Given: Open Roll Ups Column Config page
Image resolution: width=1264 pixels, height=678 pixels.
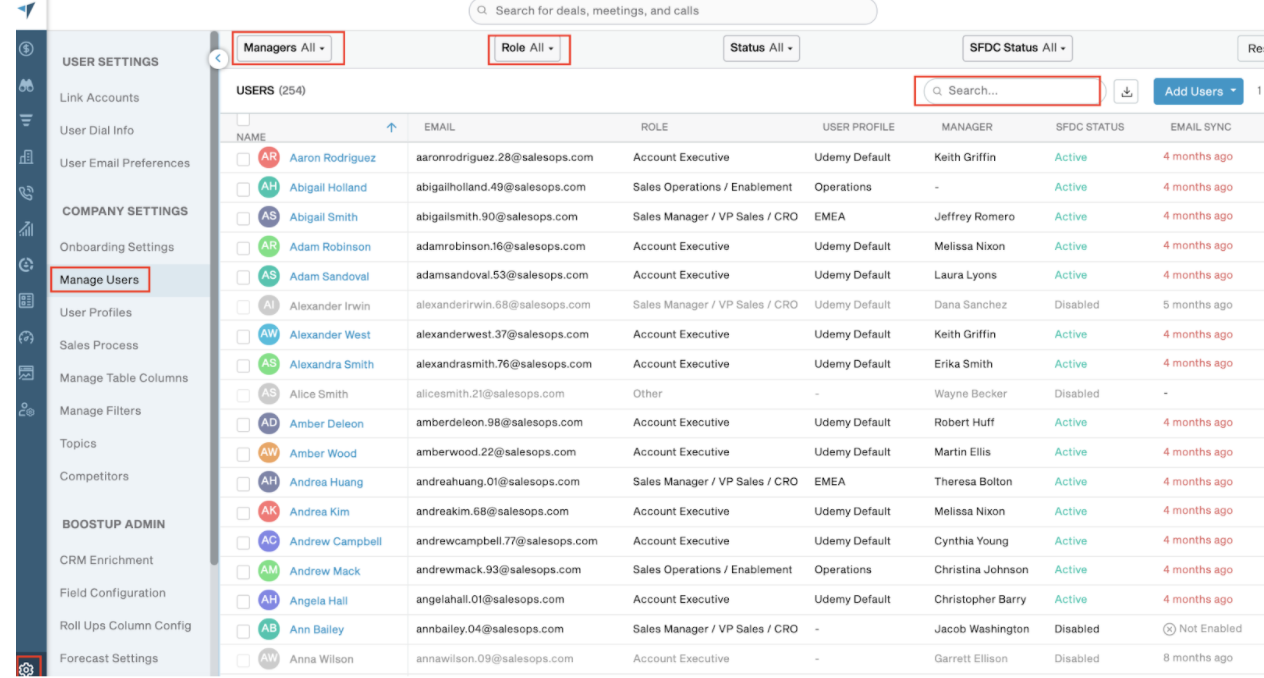Looking at the screenshot, I should pos(125,626).
